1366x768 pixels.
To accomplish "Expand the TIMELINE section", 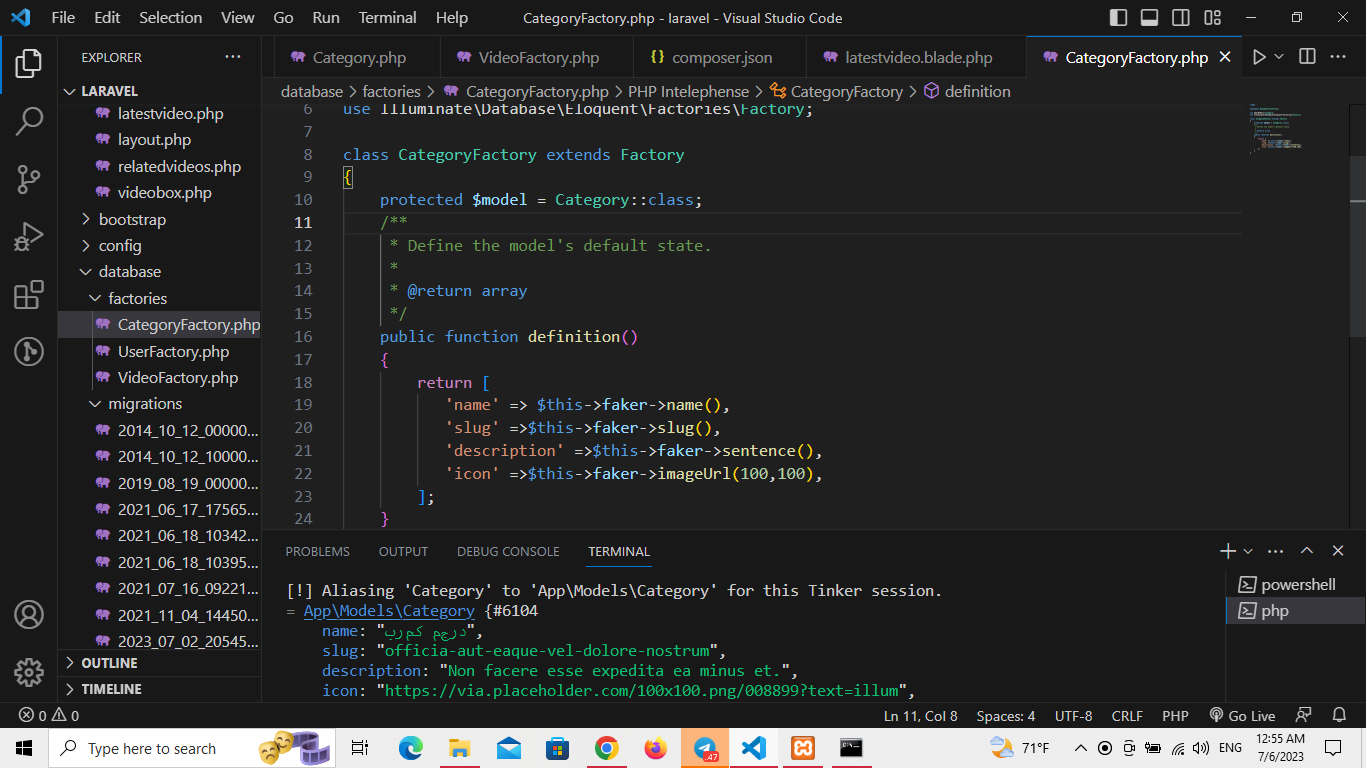I will point(160,689).
